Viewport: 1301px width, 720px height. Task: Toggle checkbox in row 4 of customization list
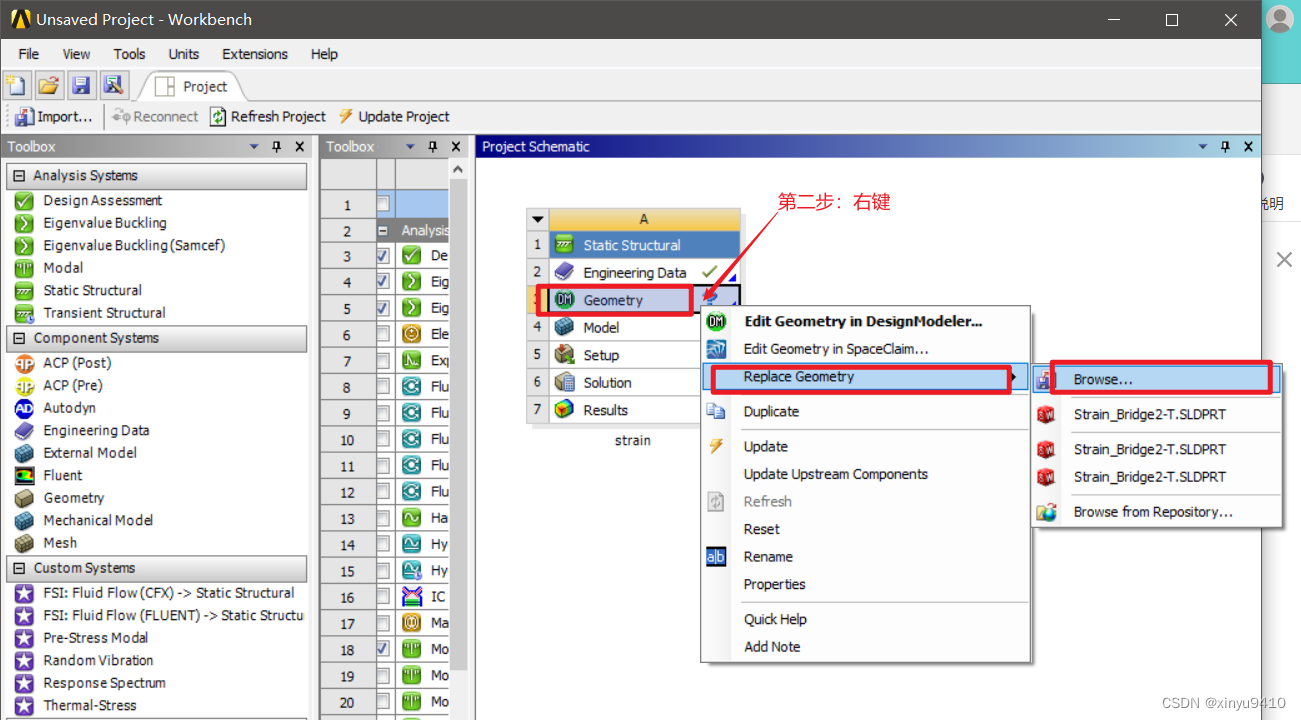tap(383, 282)
